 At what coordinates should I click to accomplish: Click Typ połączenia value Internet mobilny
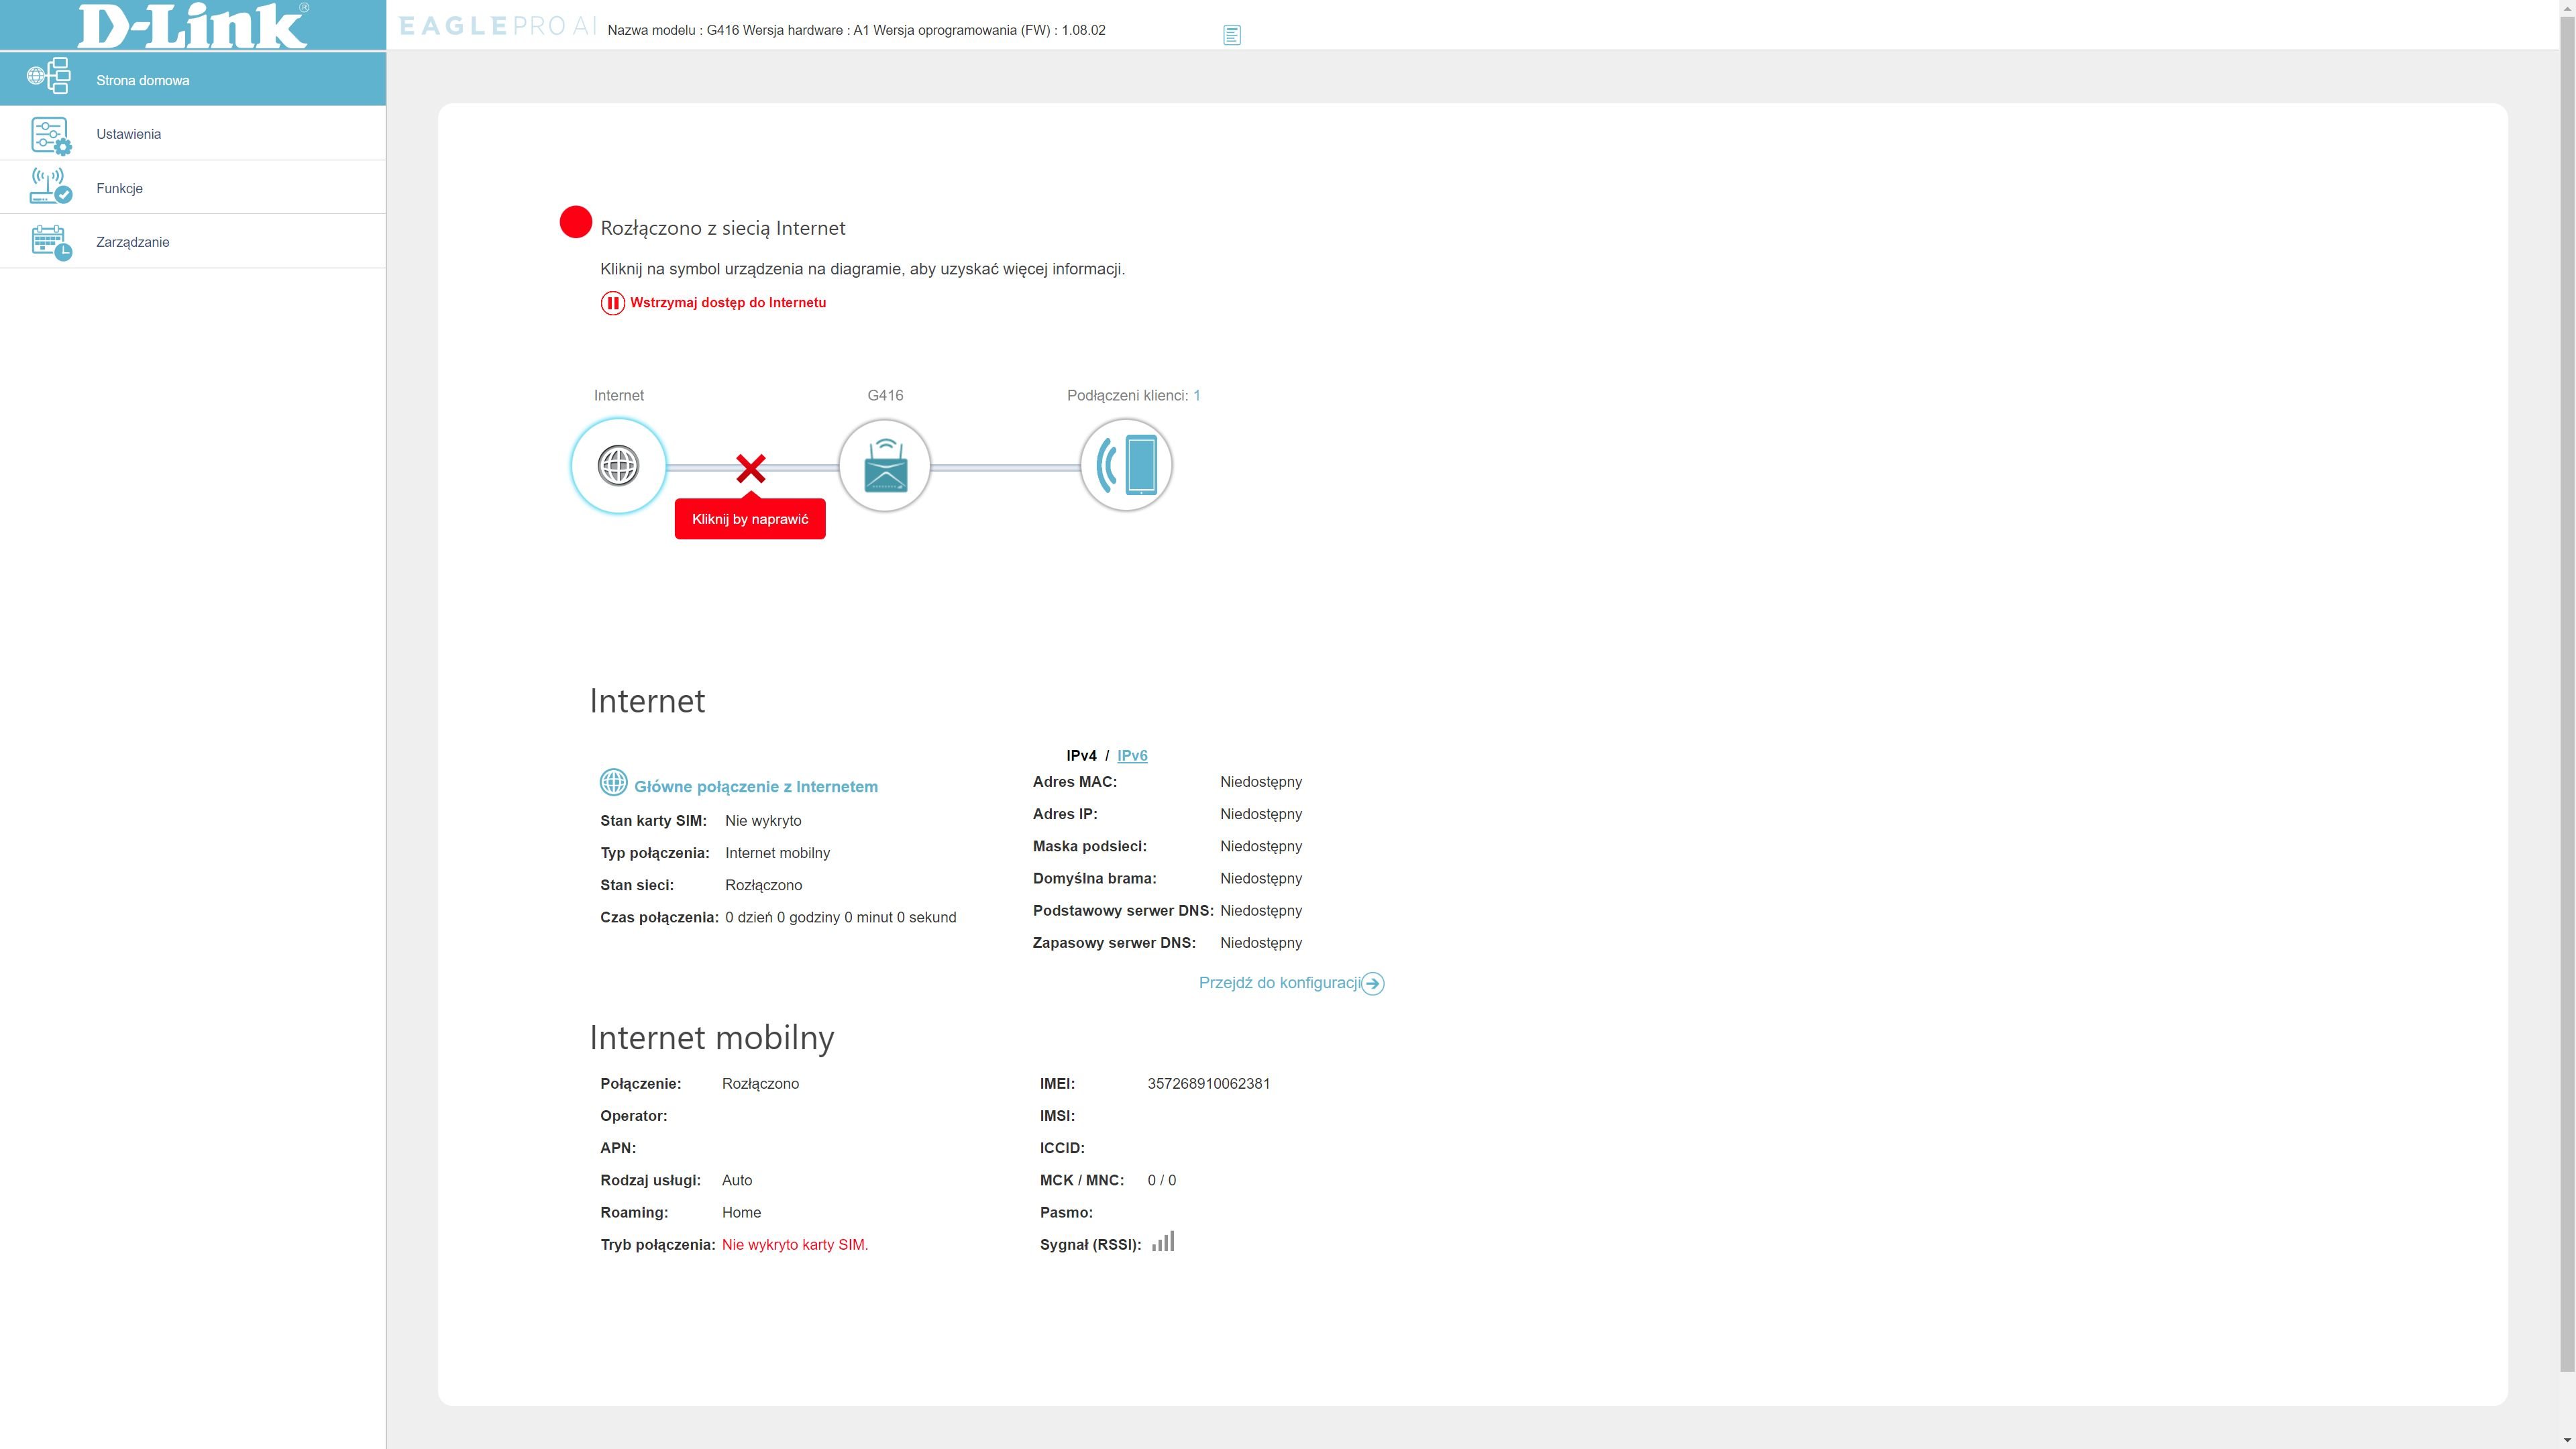point(778,853)
